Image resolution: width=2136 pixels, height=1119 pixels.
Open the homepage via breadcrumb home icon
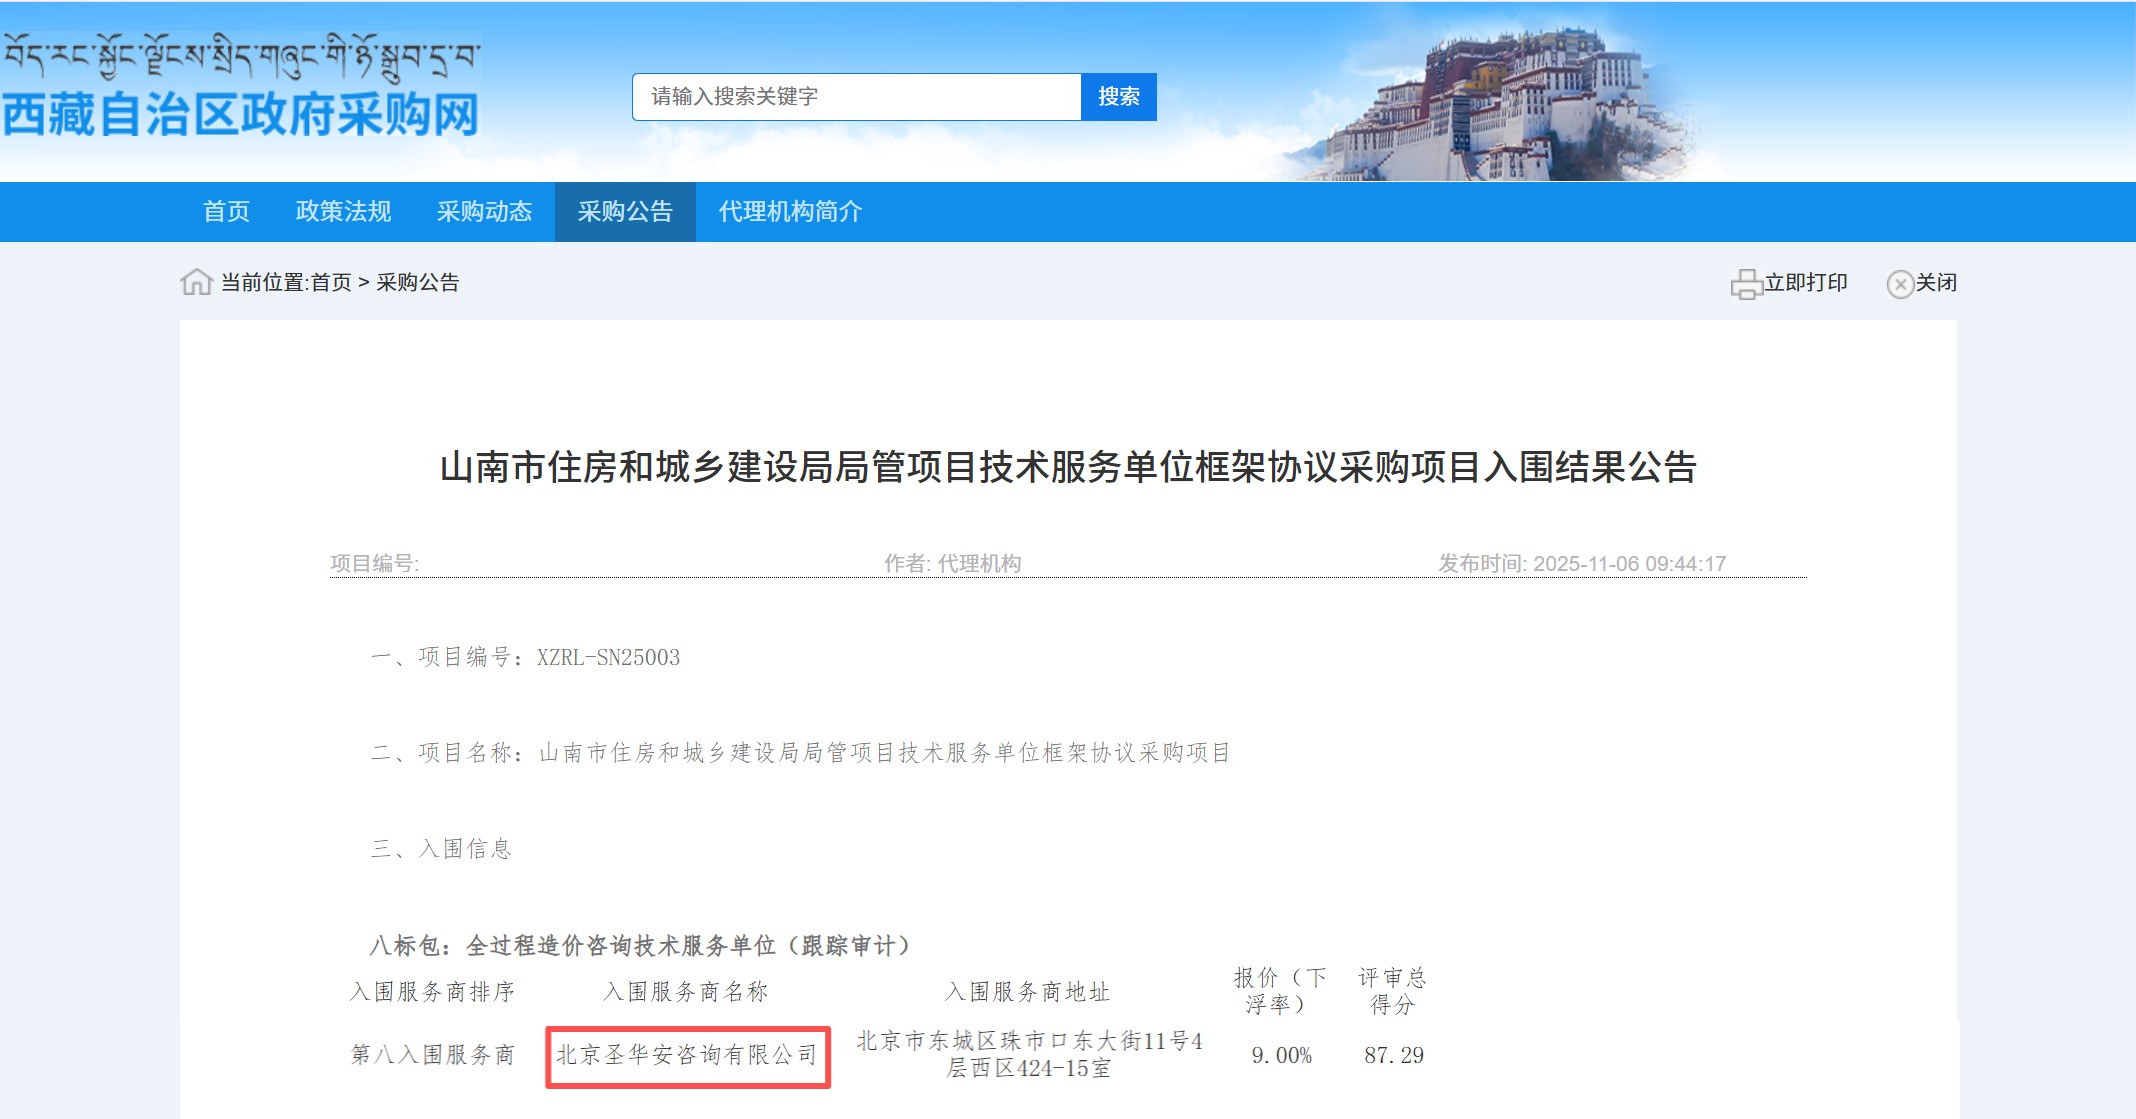[x=196, y=283]
